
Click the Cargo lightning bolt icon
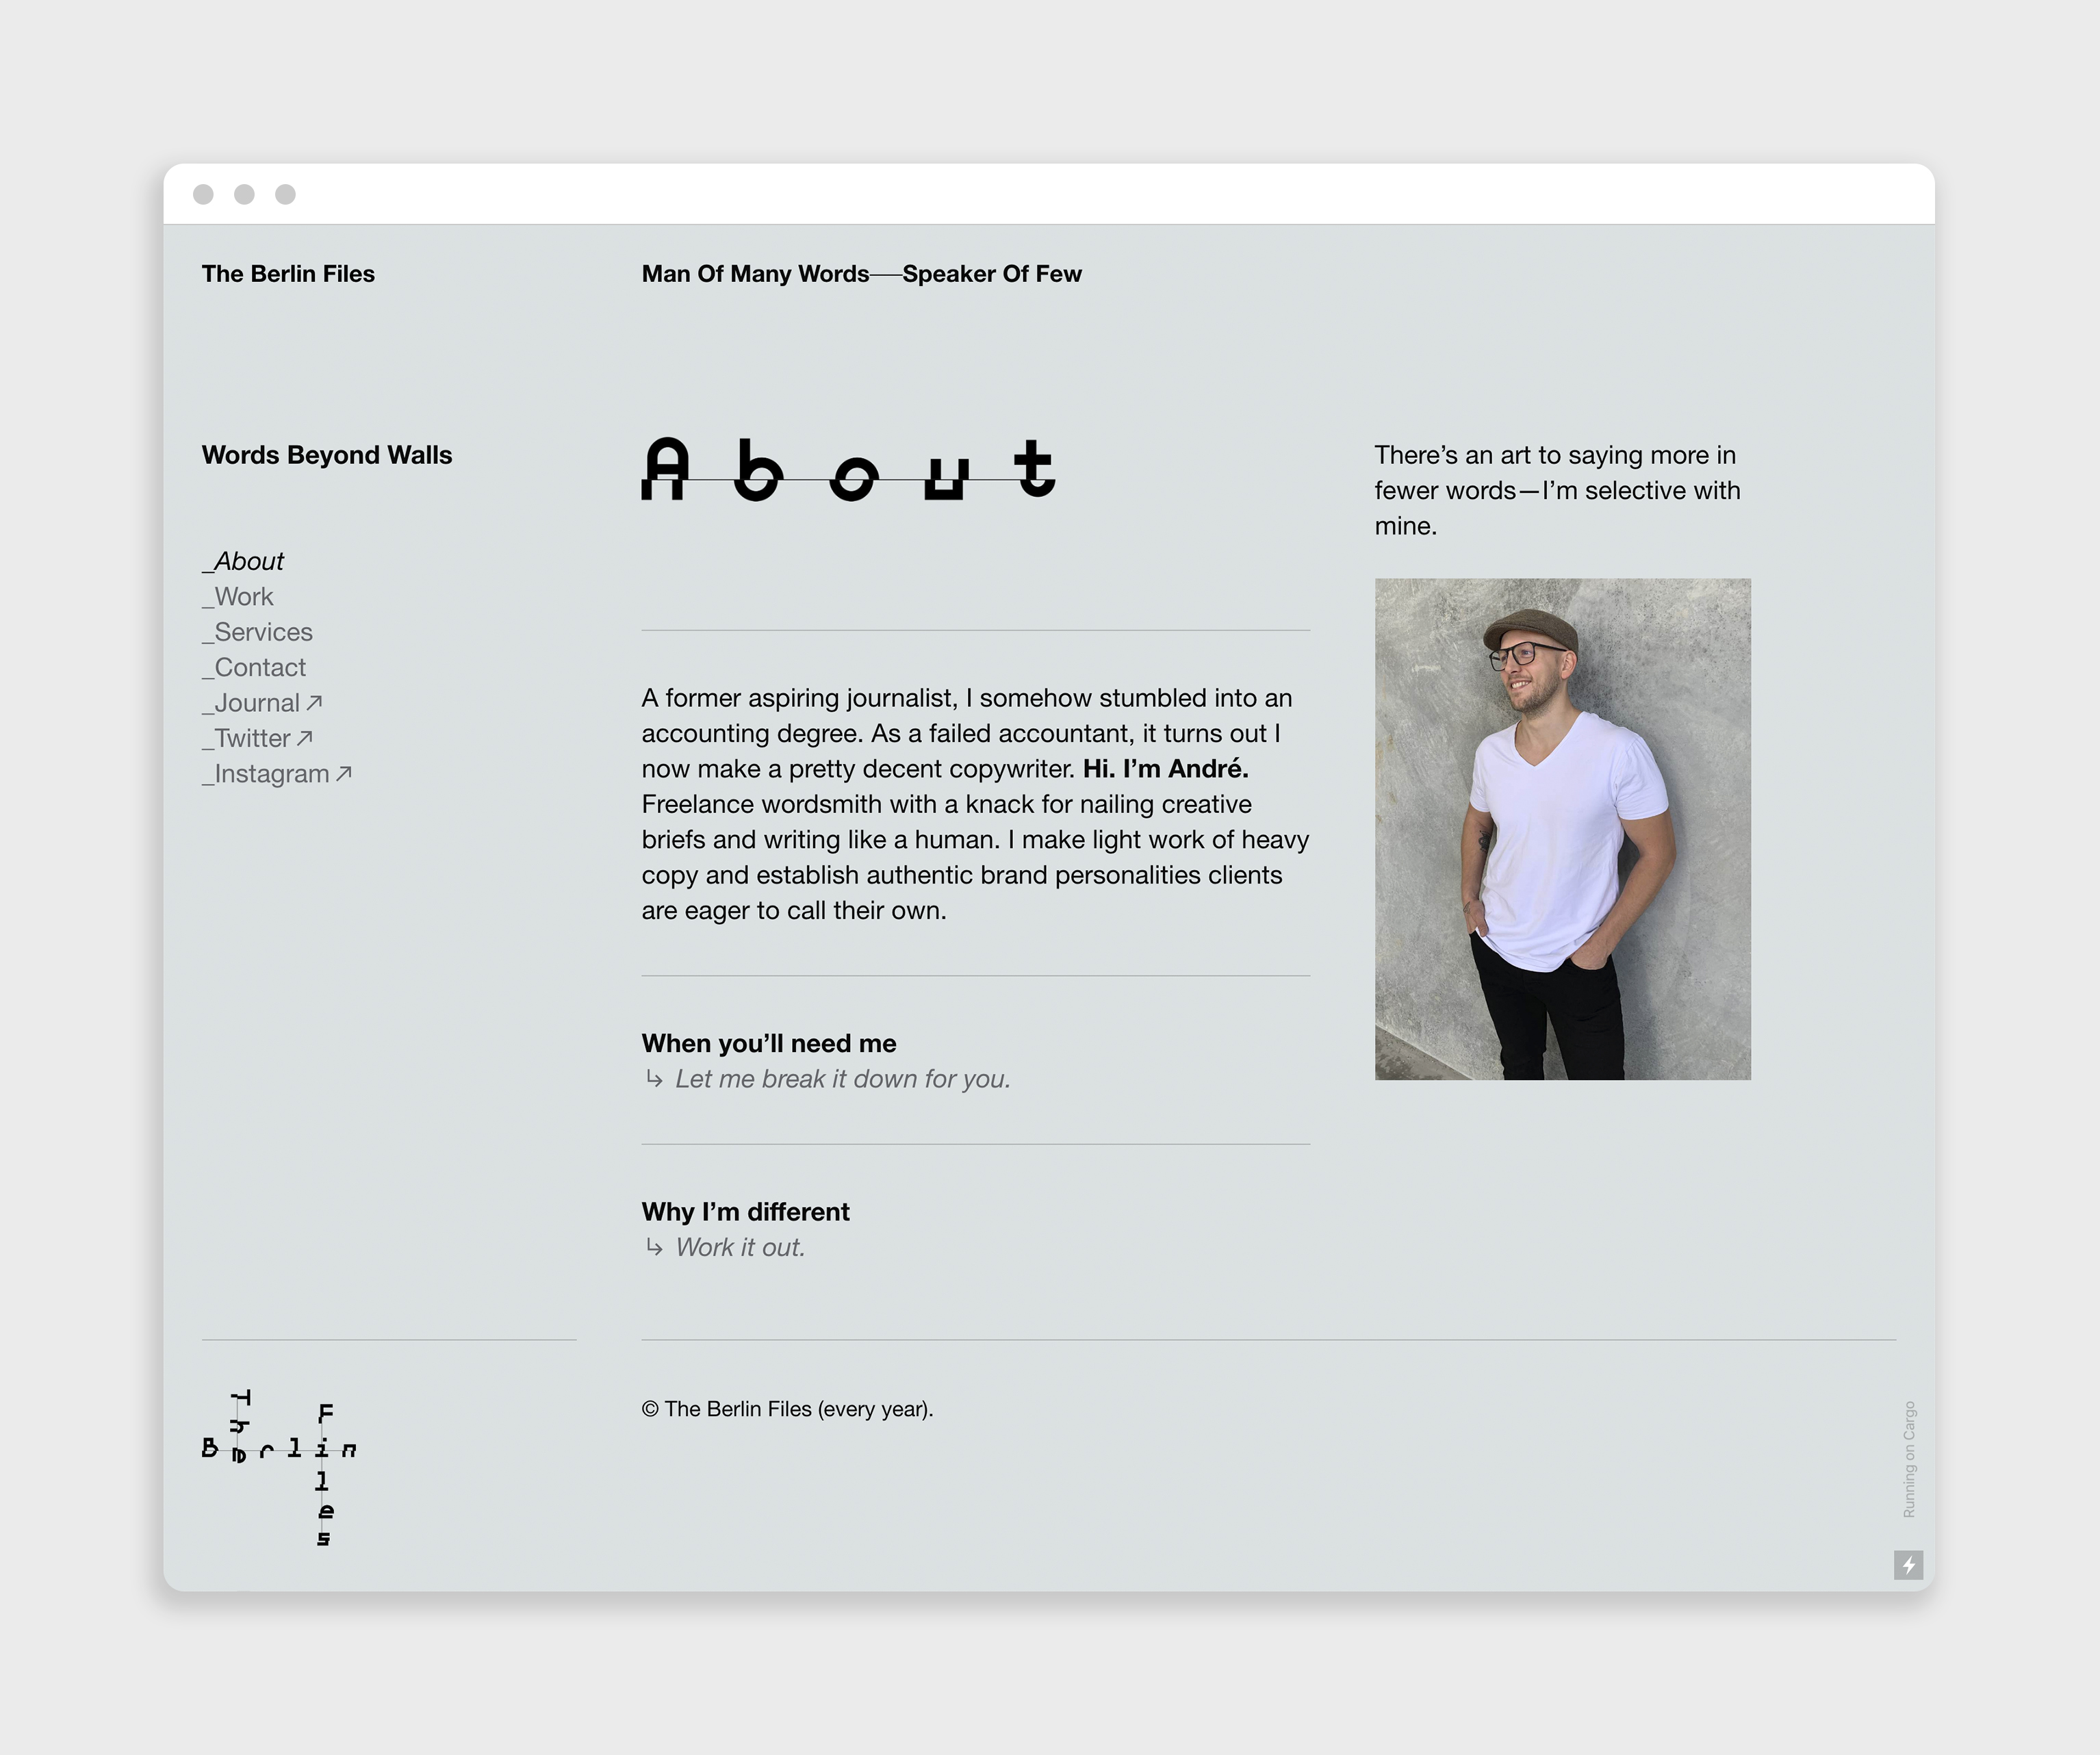[x=1908, y=1565]
